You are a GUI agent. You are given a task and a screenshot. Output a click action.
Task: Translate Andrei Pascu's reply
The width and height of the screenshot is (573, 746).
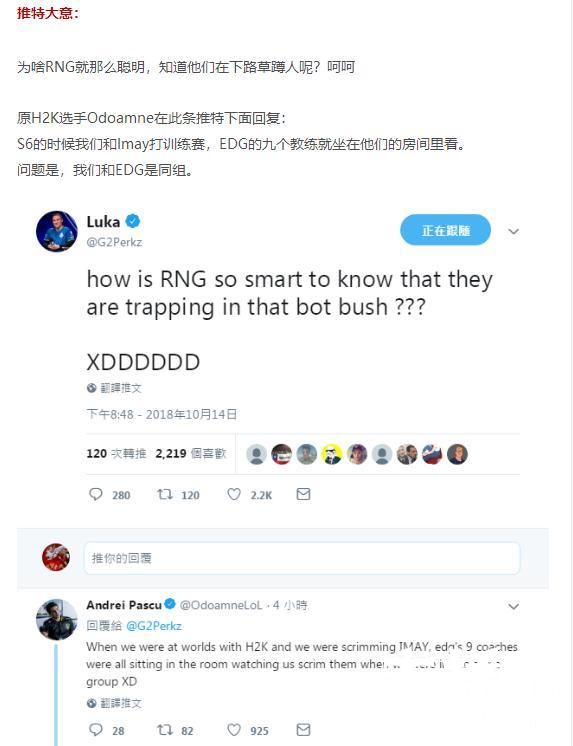point(114,703)
